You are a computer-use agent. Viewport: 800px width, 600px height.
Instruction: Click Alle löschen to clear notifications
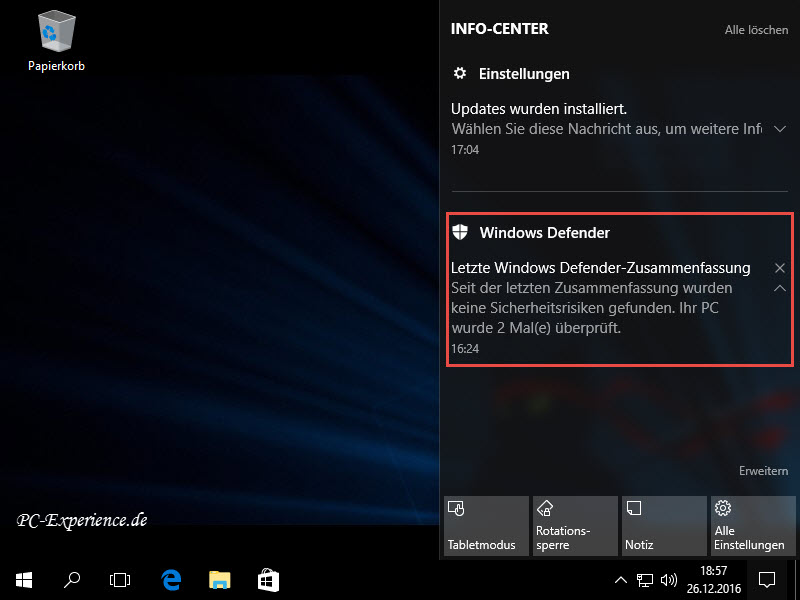[756, 30]
